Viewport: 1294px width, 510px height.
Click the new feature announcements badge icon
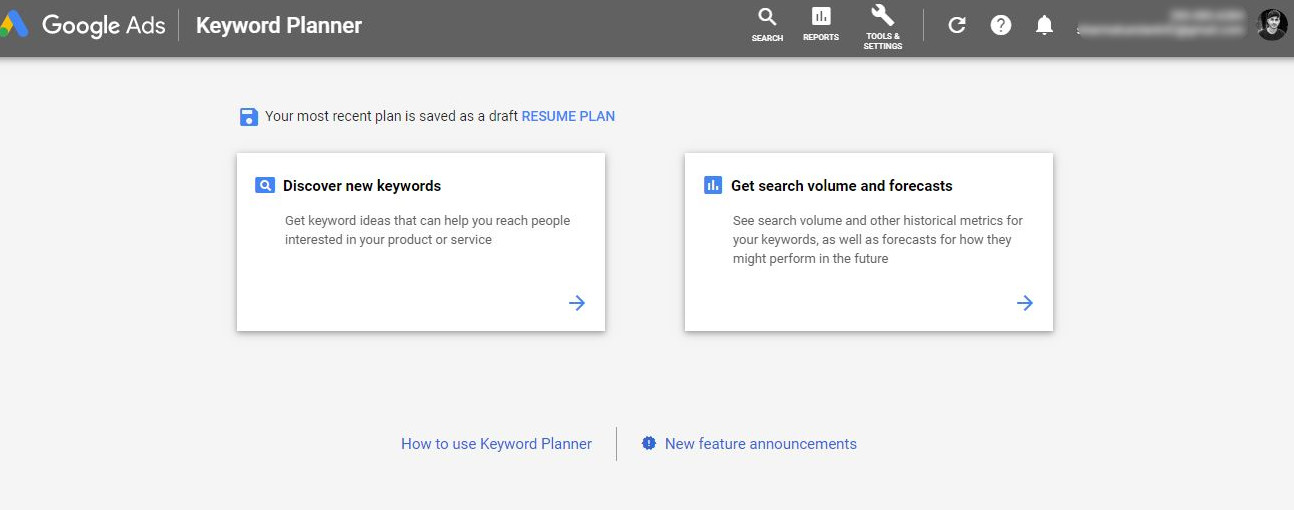(x=649, y=443)
